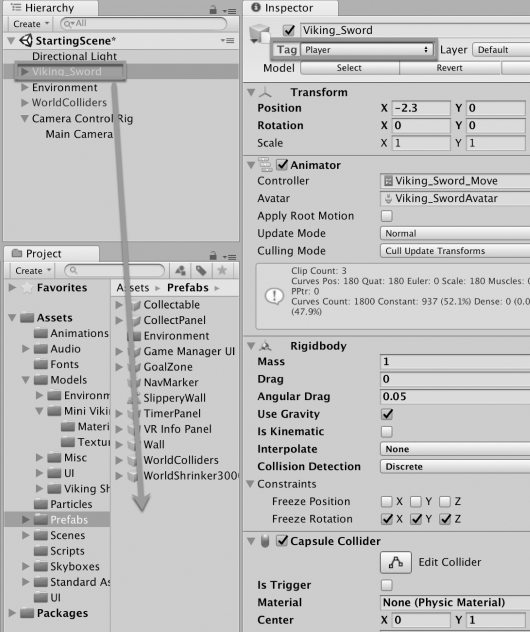Switch to the Hierarchy tab
This screenshot has width=530, height=632.
[x=51, y=8]
